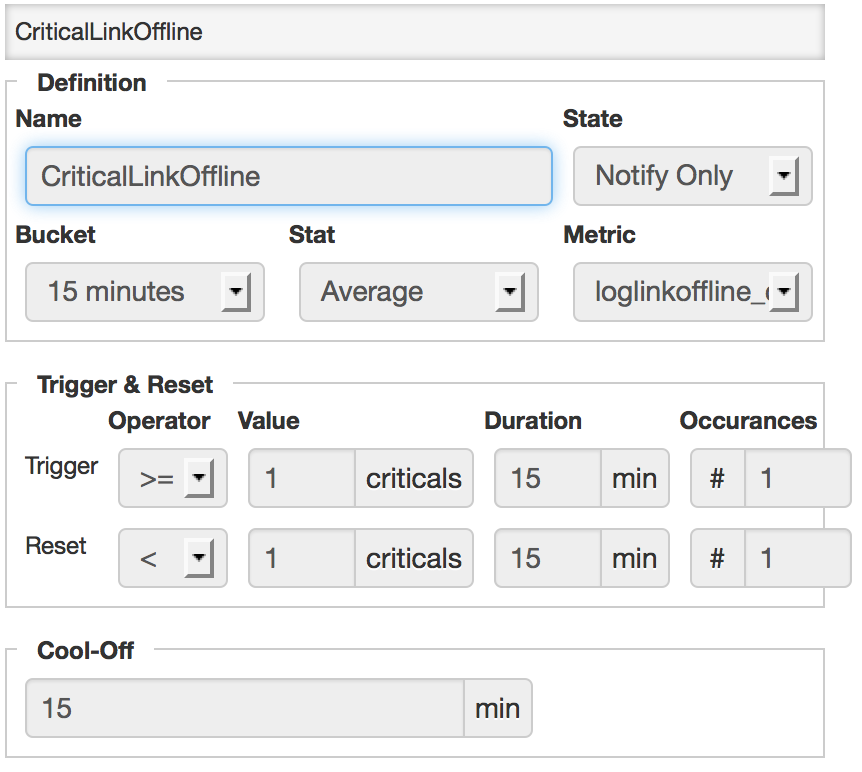Viewport: 862px width, 772px height.
Task: Click the Trigger Duration field showing 15
Action: click(545, 478)
